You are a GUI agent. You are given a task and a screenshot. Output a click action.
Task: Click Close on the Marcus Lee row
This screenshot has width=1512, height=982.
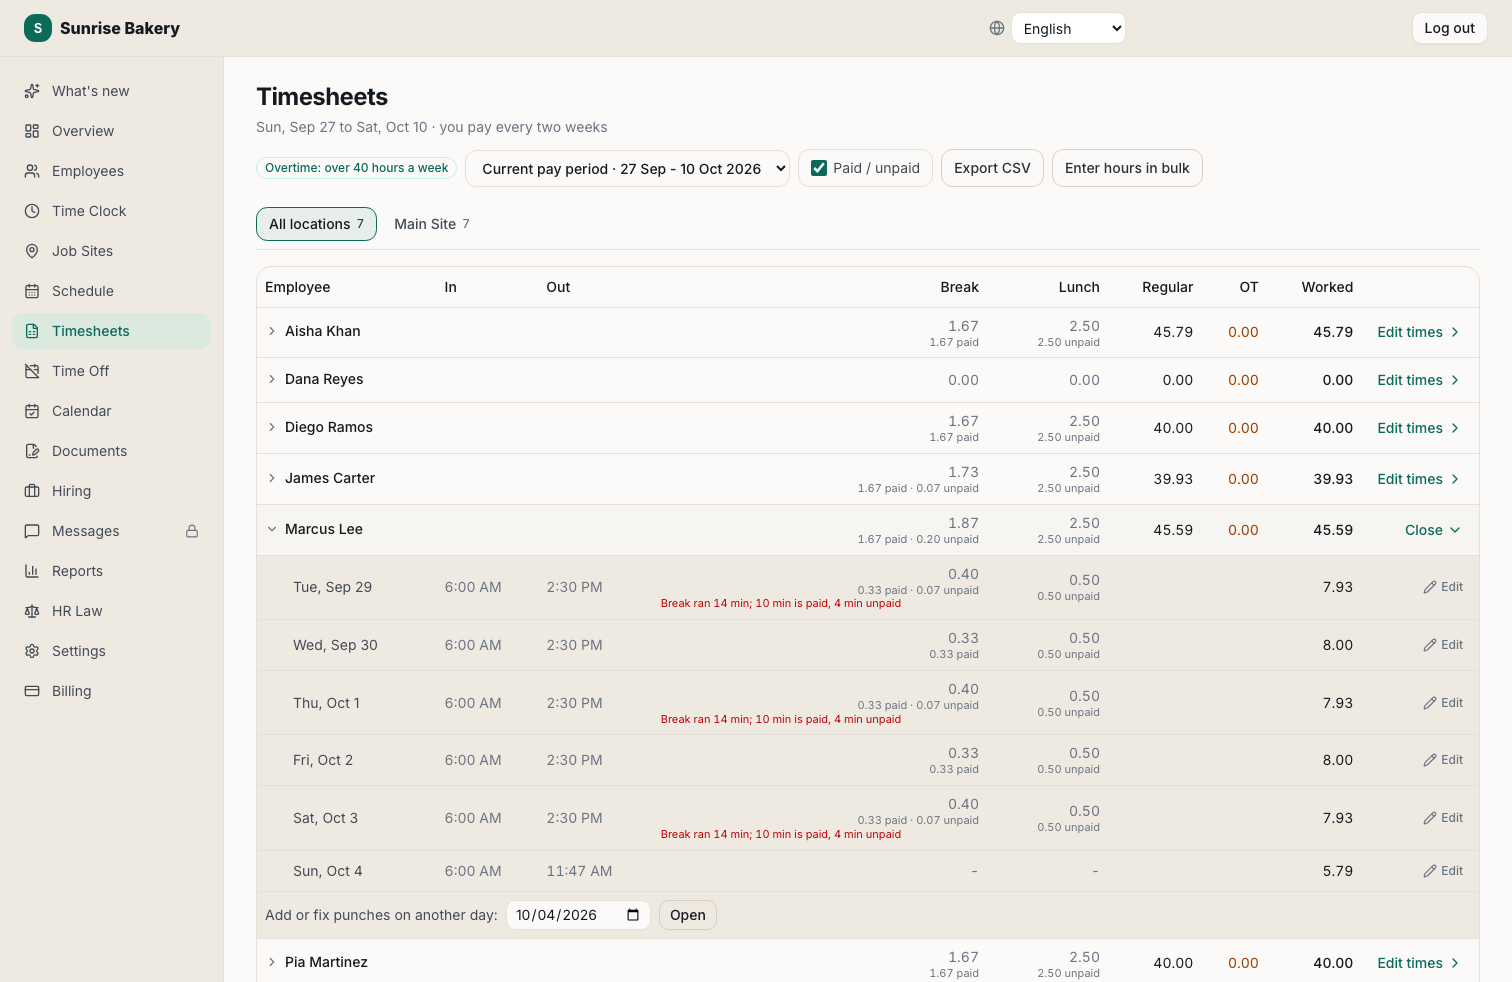pos(1432,530)
